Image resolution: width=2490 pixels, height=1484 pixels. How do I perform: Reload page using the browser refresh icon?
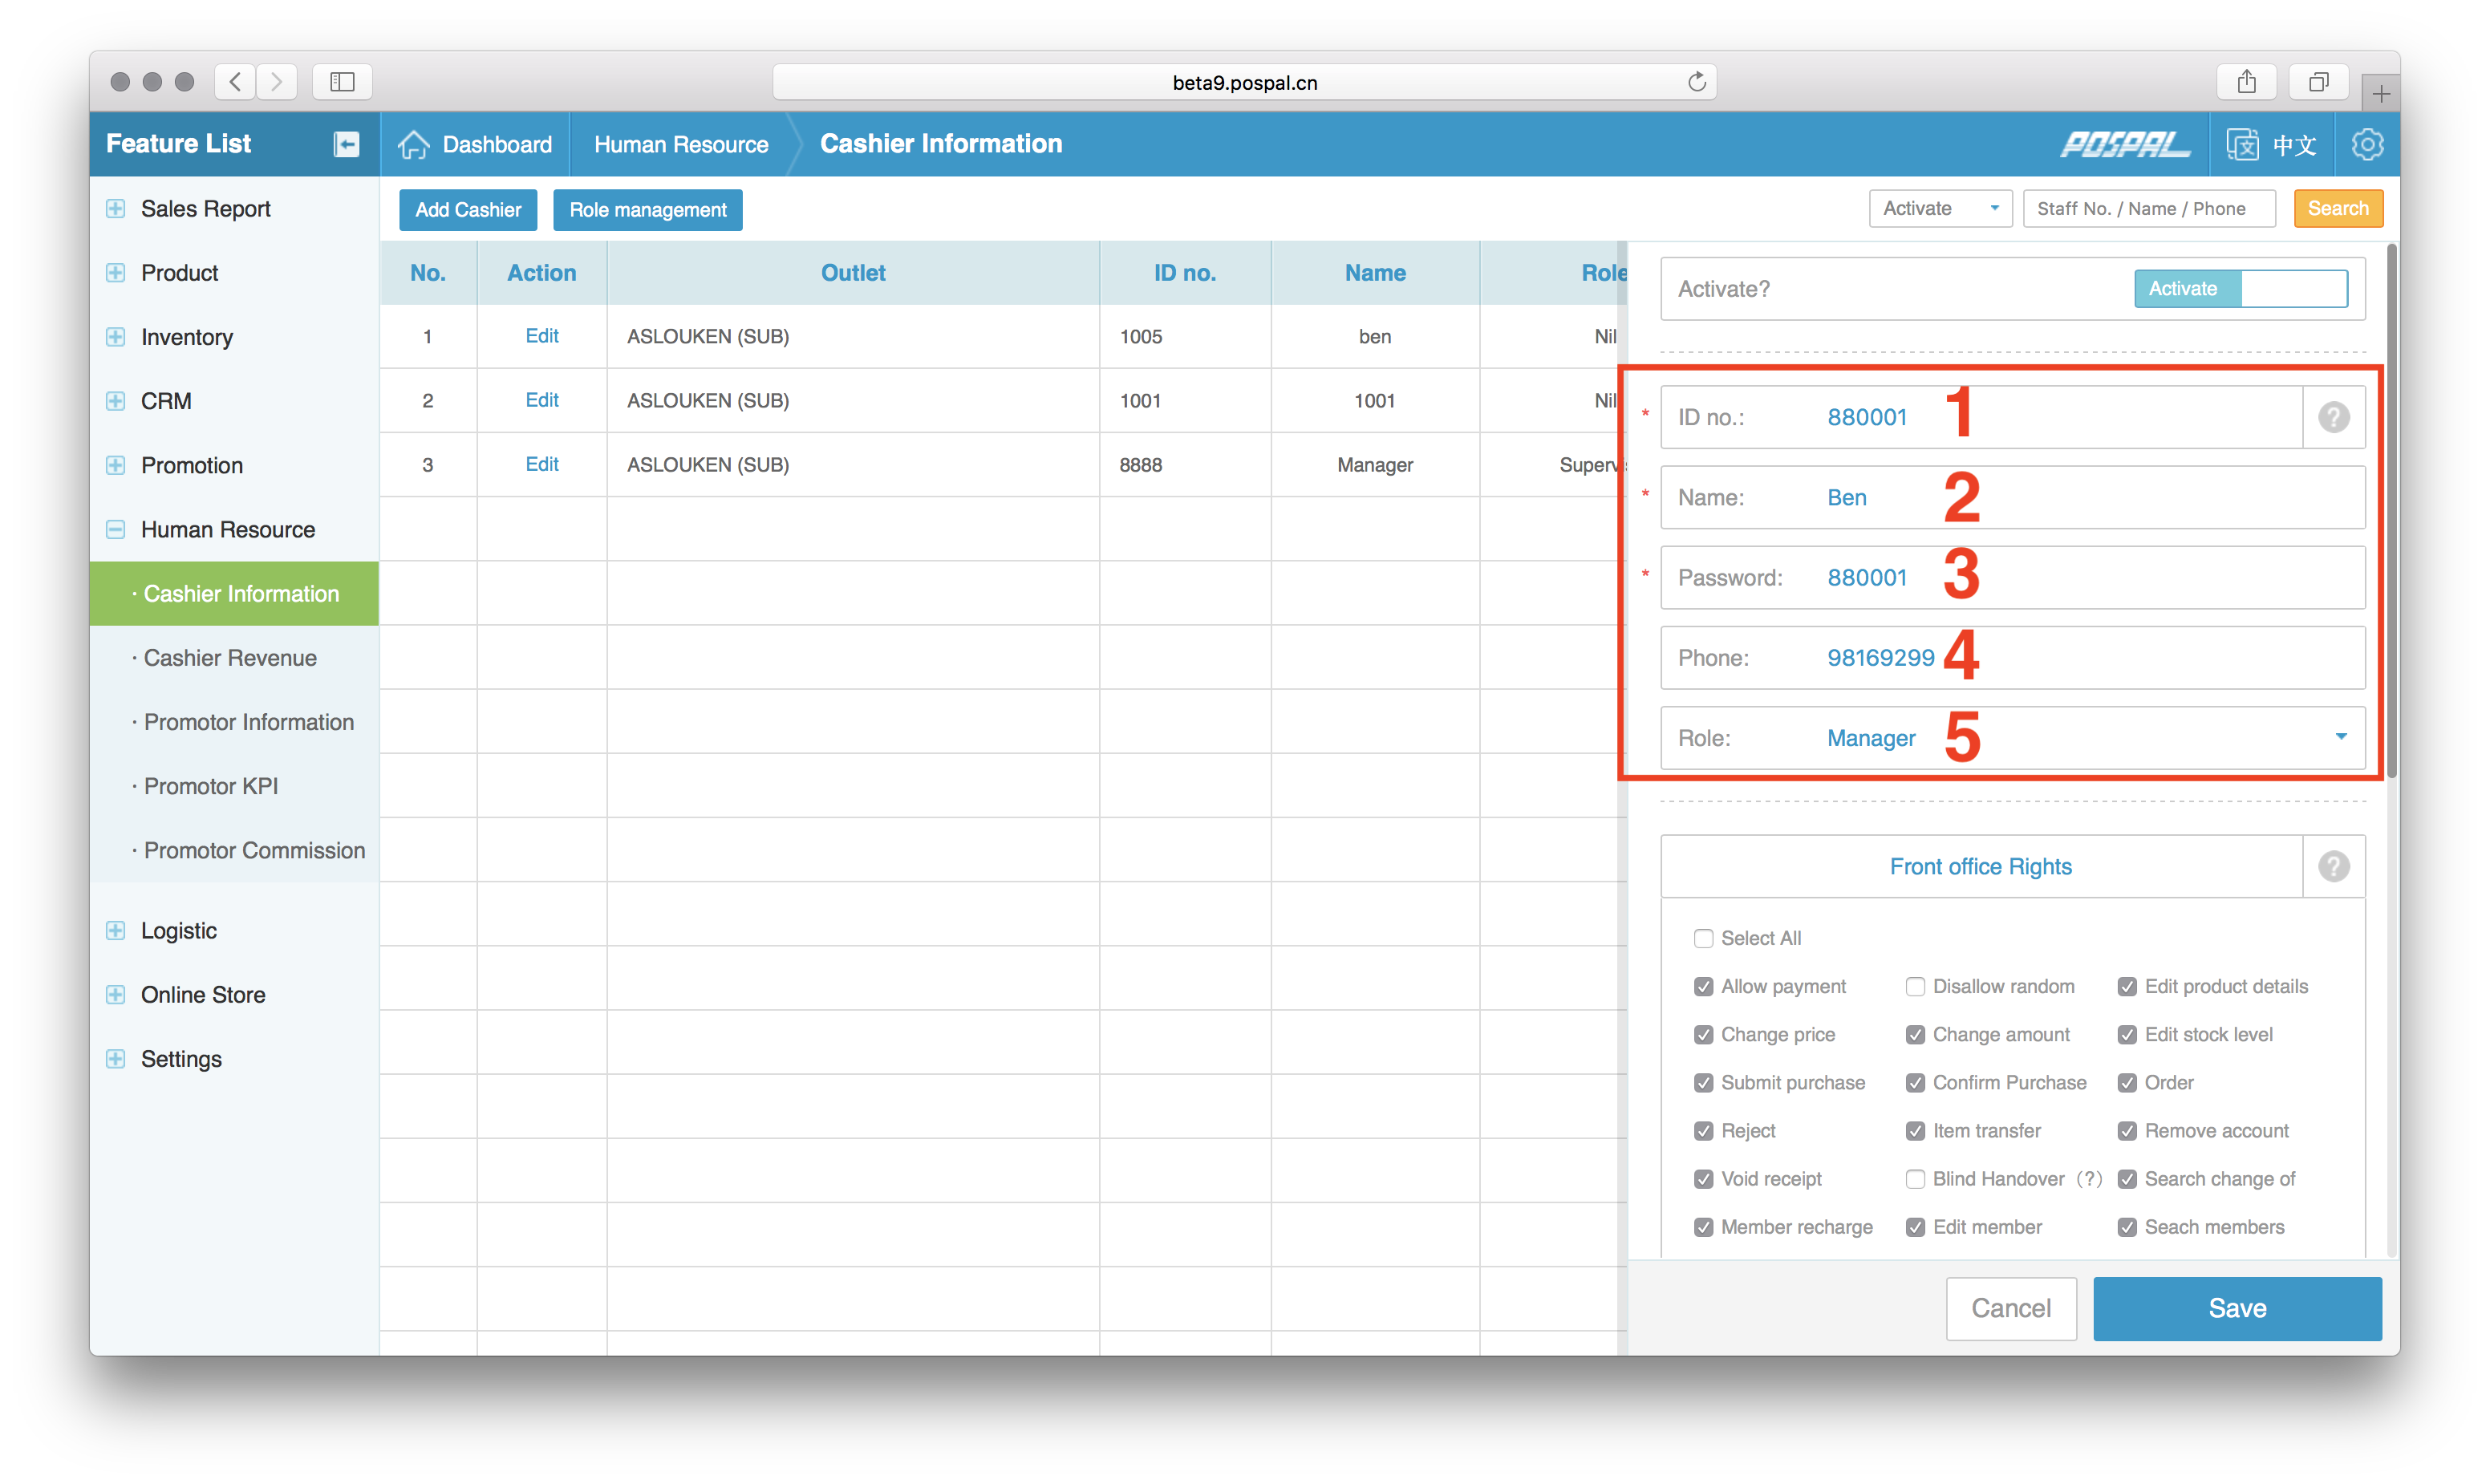1696,82
